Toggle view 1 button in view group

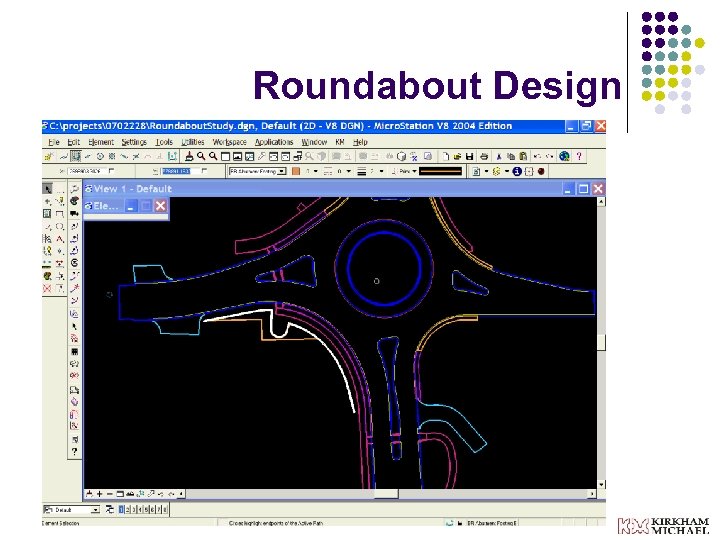[x=121, y=510]
